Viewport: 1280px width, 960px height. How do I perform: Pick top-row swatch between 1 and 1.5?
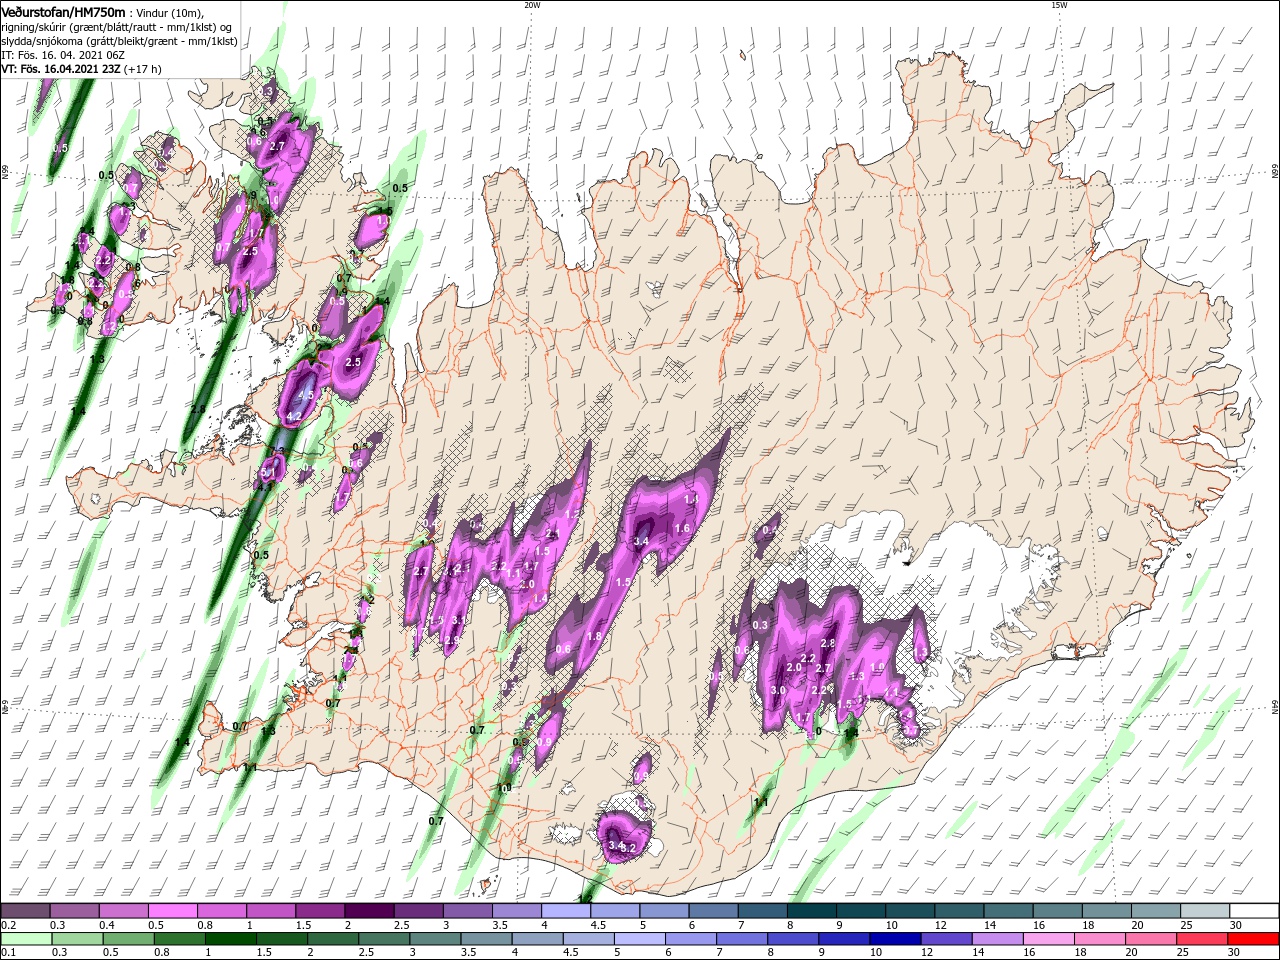[x=270, y=911]
